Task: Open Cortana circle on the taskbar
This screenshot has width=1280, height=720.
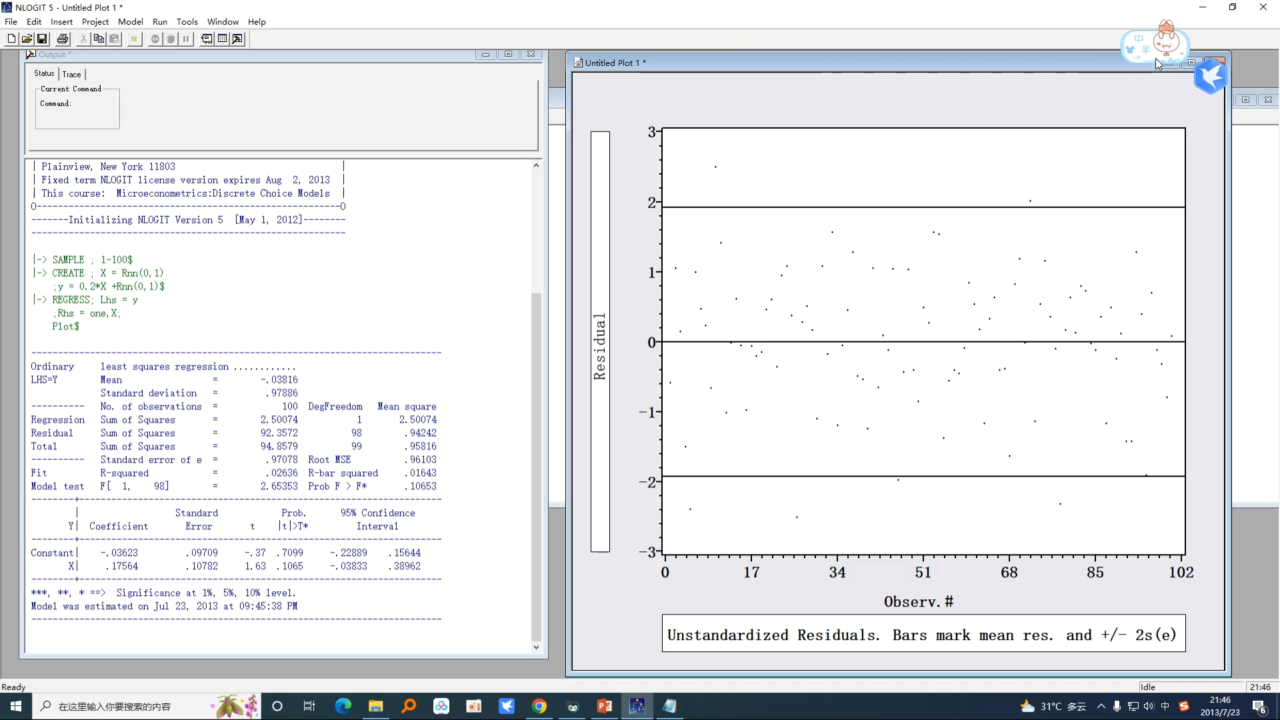Action: click(x=277, y=706)
